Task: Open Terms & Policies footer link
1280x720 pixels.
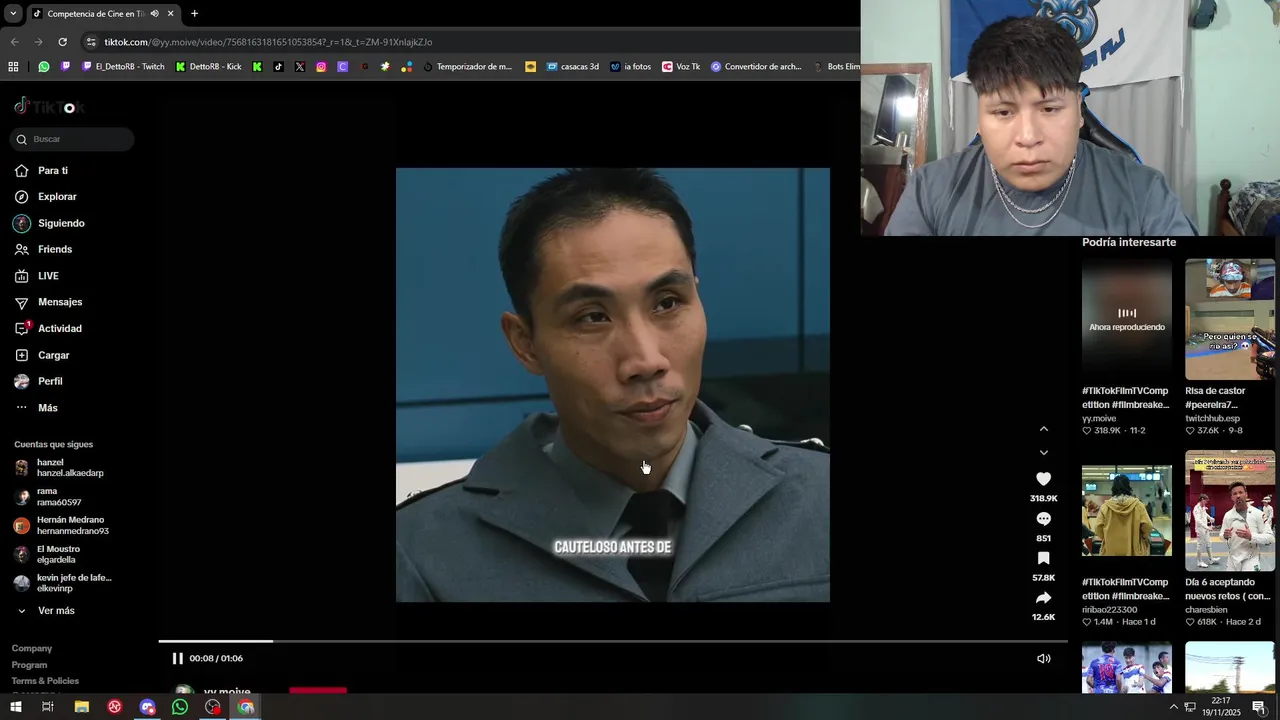Action: tap(45, 681)
